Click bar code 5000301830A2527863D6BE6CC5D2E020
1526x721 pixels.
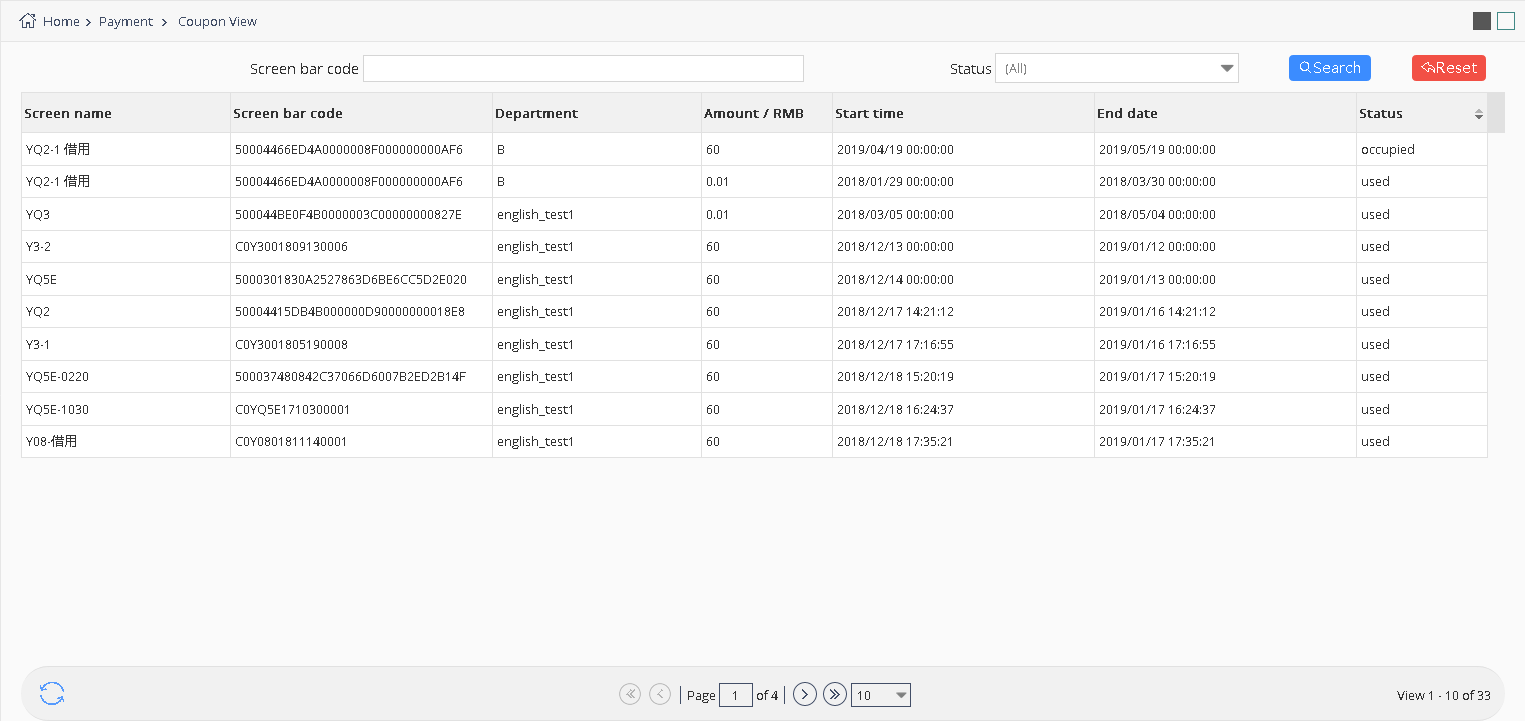(x=351, y=280)
